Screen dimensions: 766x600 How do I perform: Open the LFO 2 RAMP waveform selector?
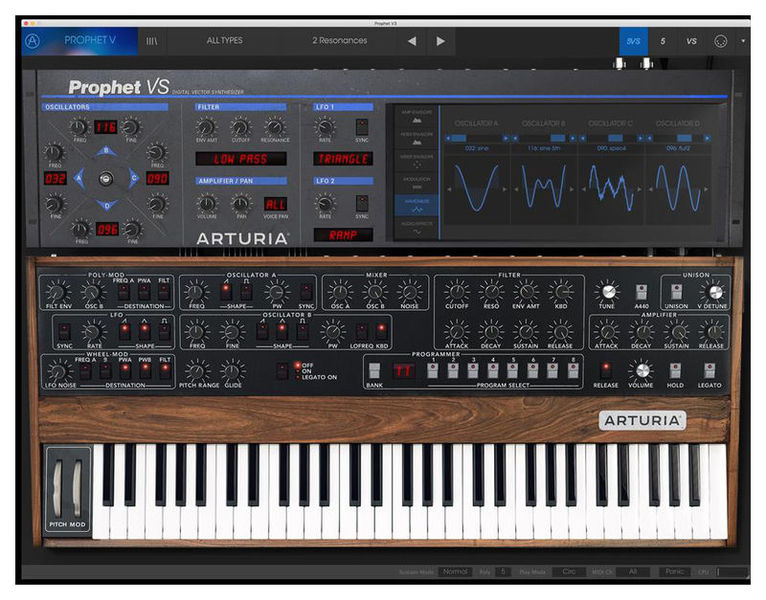point(343,235)
